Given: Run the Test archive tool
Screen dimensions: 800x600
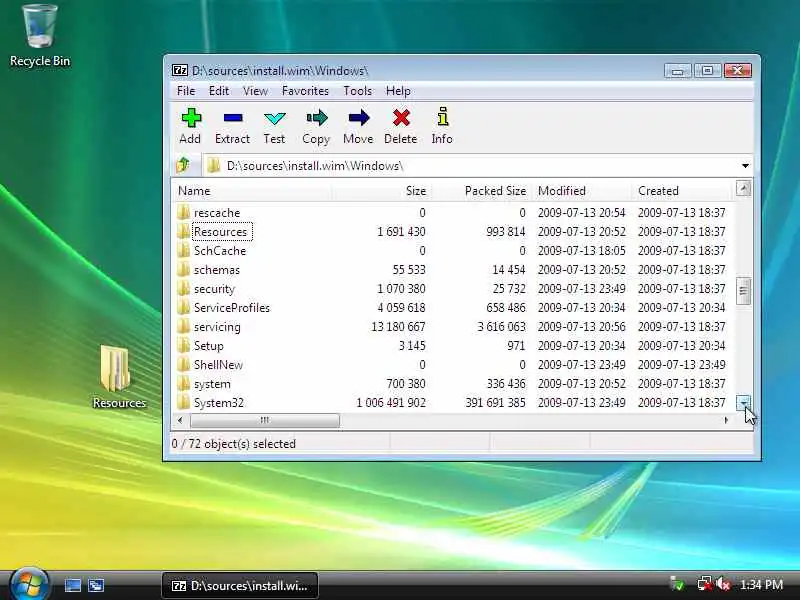Looking at the screenshot, I should click(x=274, y=118).
